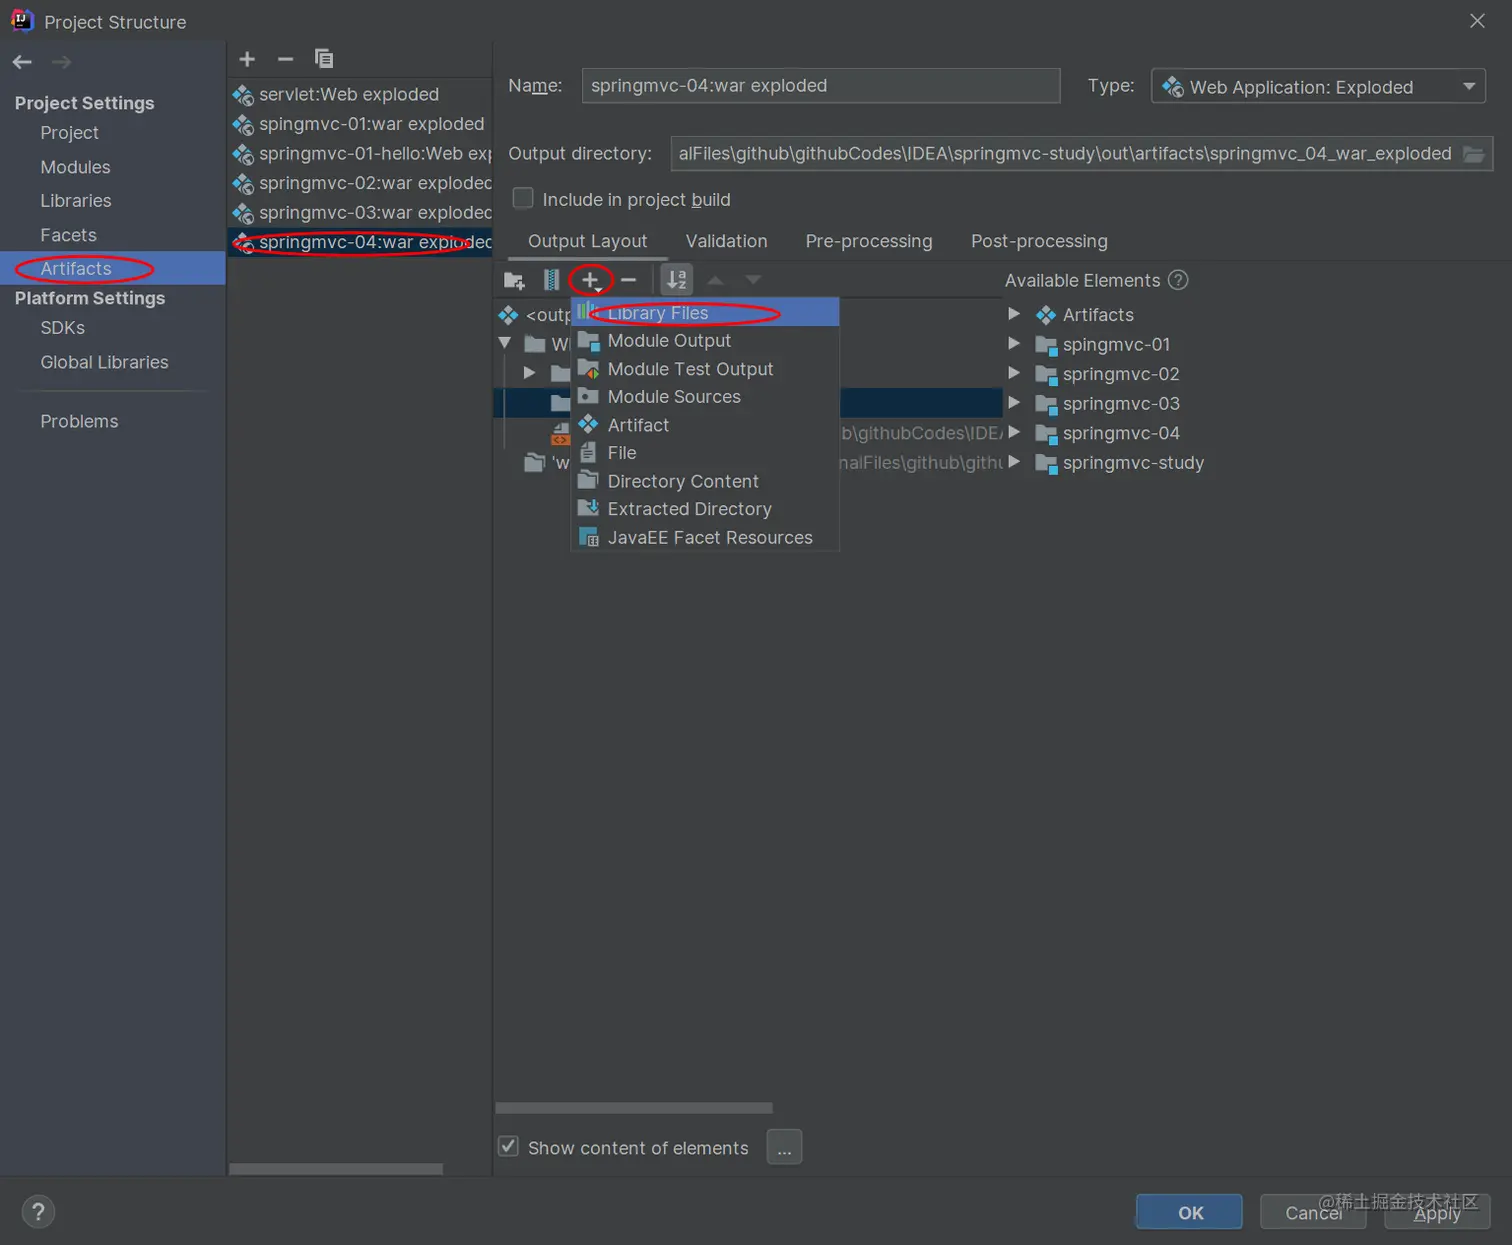Expand springmvc-study in Available Elements

(1014, 462)
